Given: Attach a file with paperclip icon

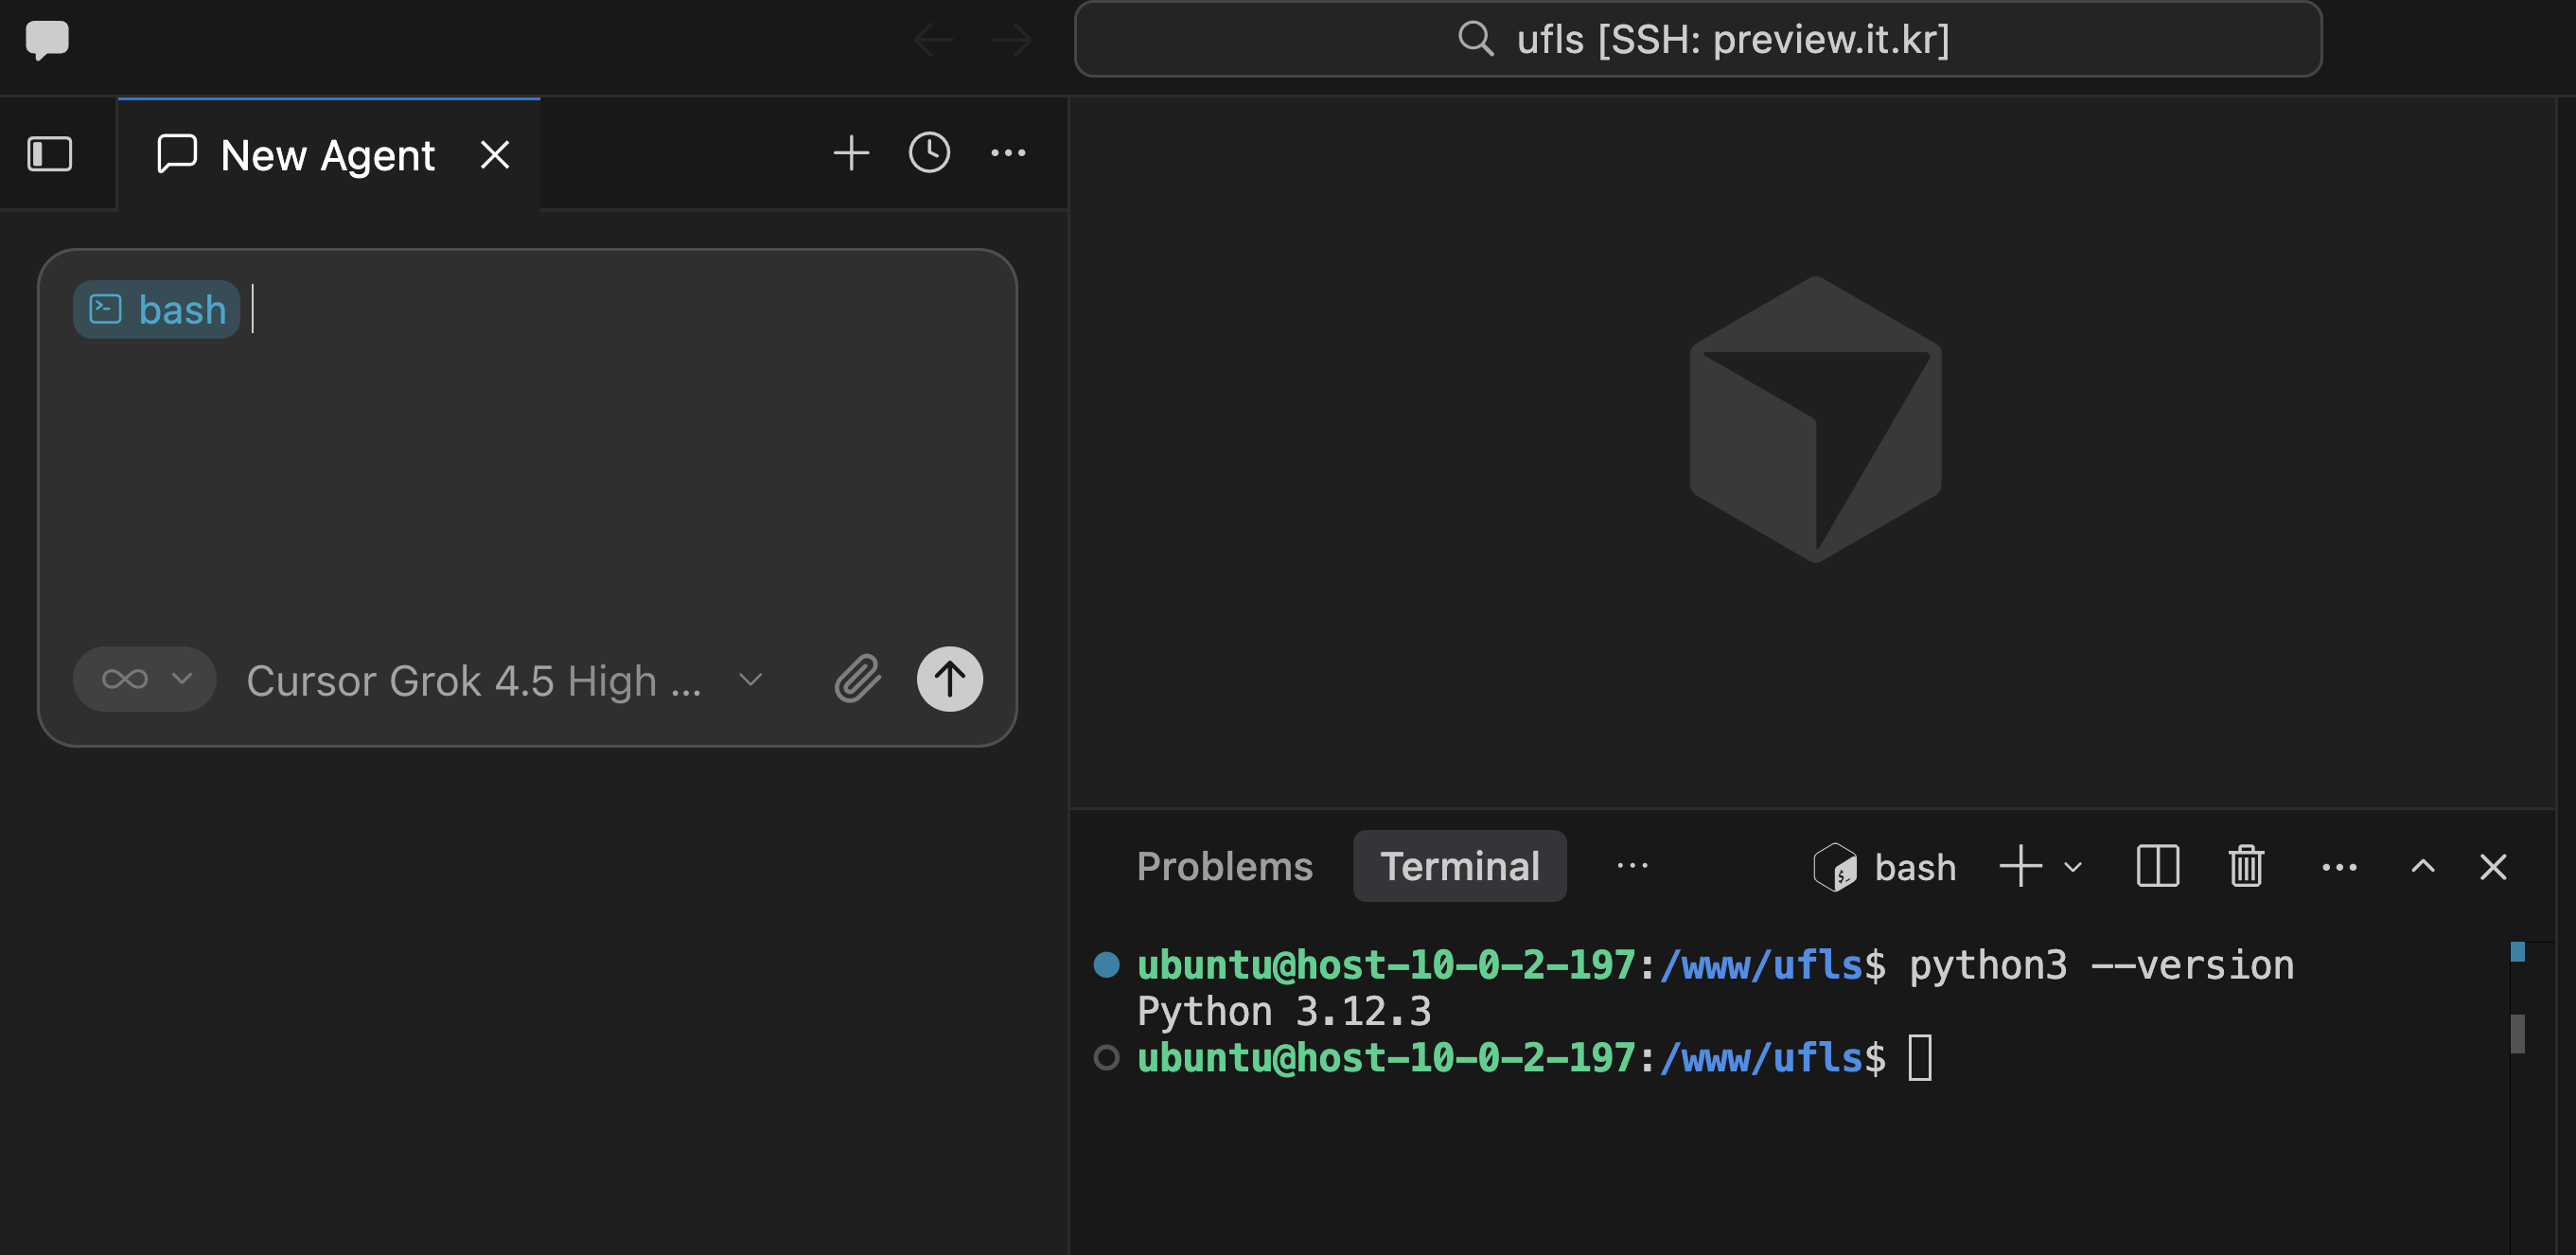Looking at the screenshot, I should [x=858, y=679].
